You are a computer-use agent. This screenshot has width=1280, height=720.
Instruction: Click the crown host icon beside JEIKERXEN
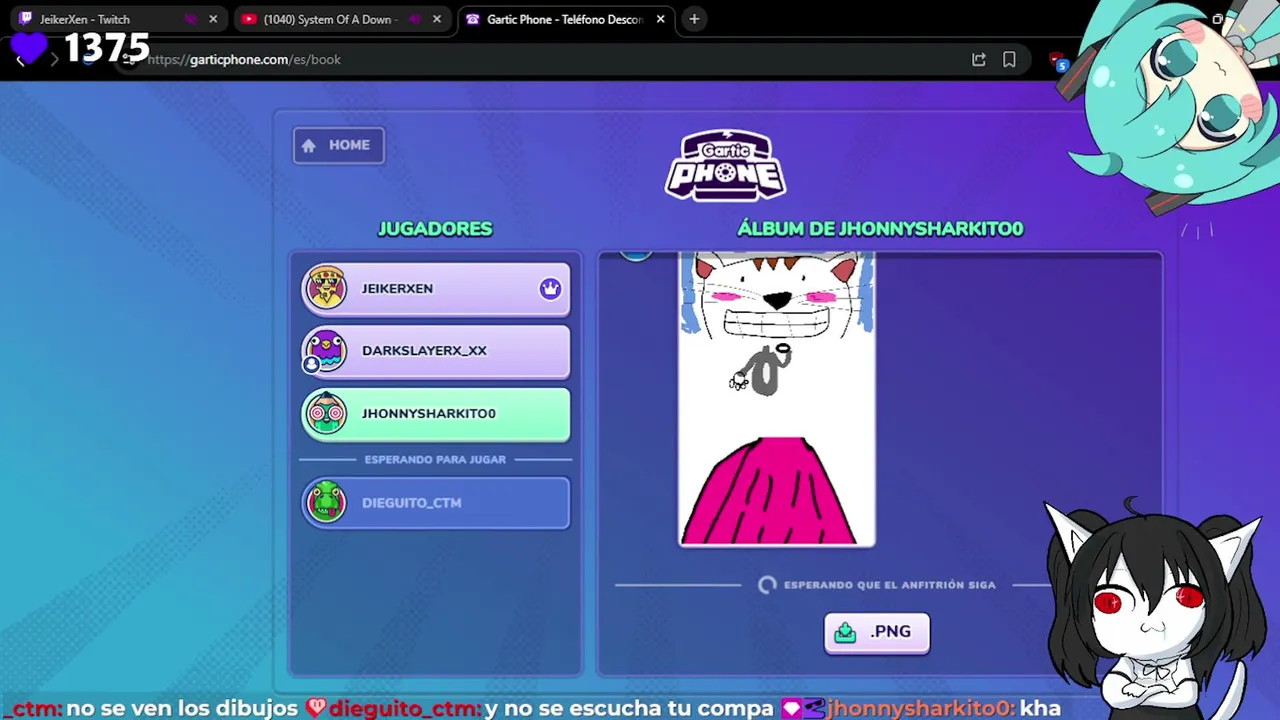pyautogui.click(x=550, y=288)
